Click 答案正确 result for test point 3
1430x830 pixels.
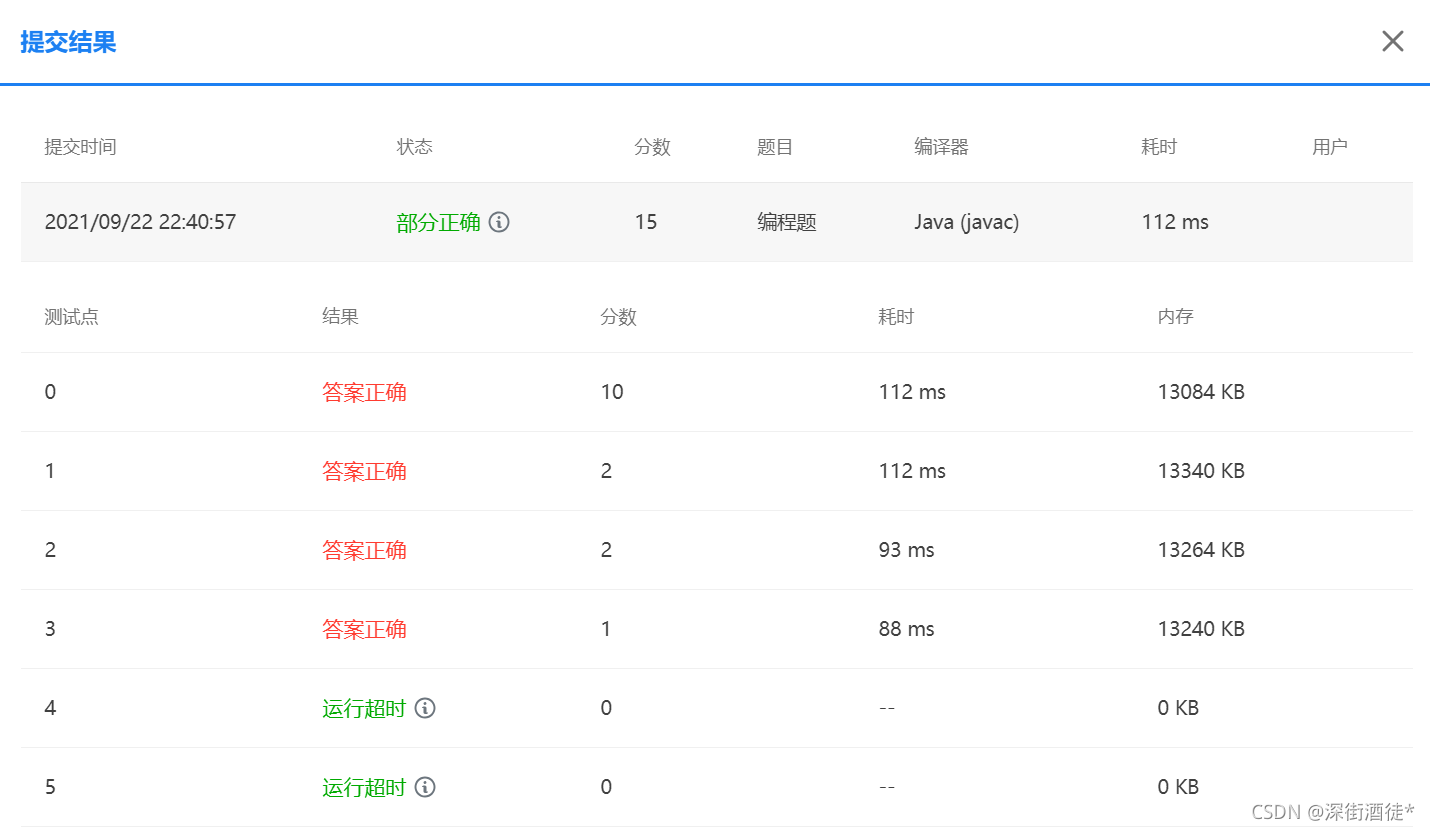364,629
